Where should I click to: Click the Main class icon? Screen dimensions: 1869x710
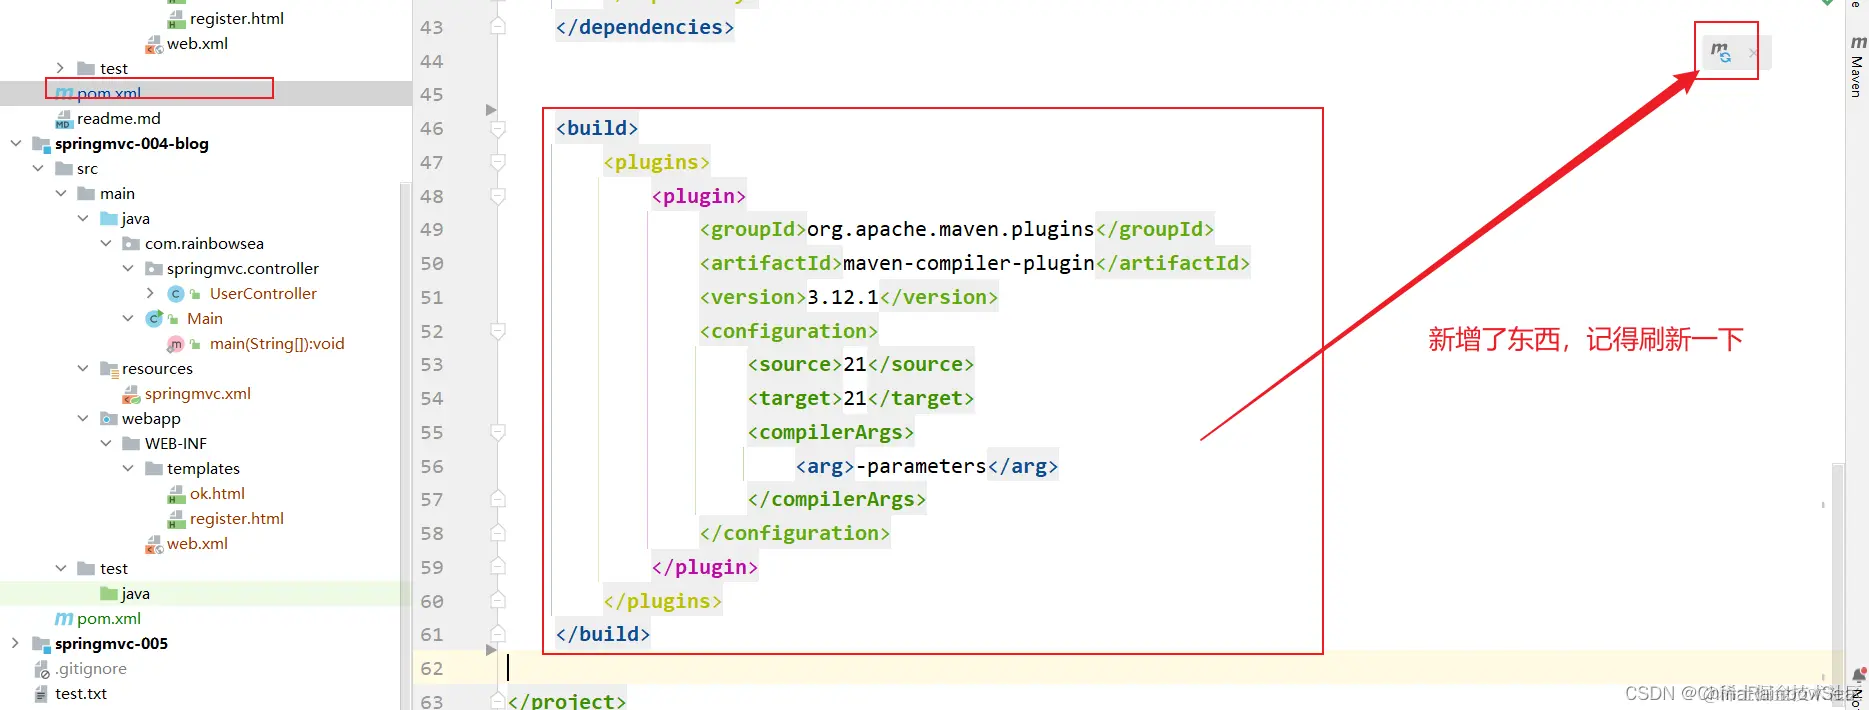[154, 318]
